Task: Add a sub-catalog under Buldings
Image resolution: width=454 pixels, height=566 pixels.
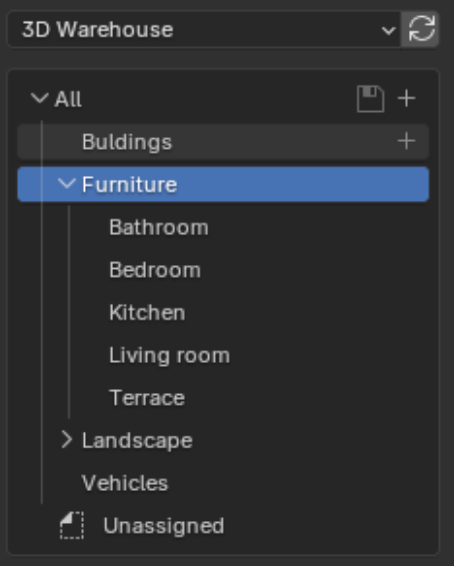Action: [x=406, y=141]
